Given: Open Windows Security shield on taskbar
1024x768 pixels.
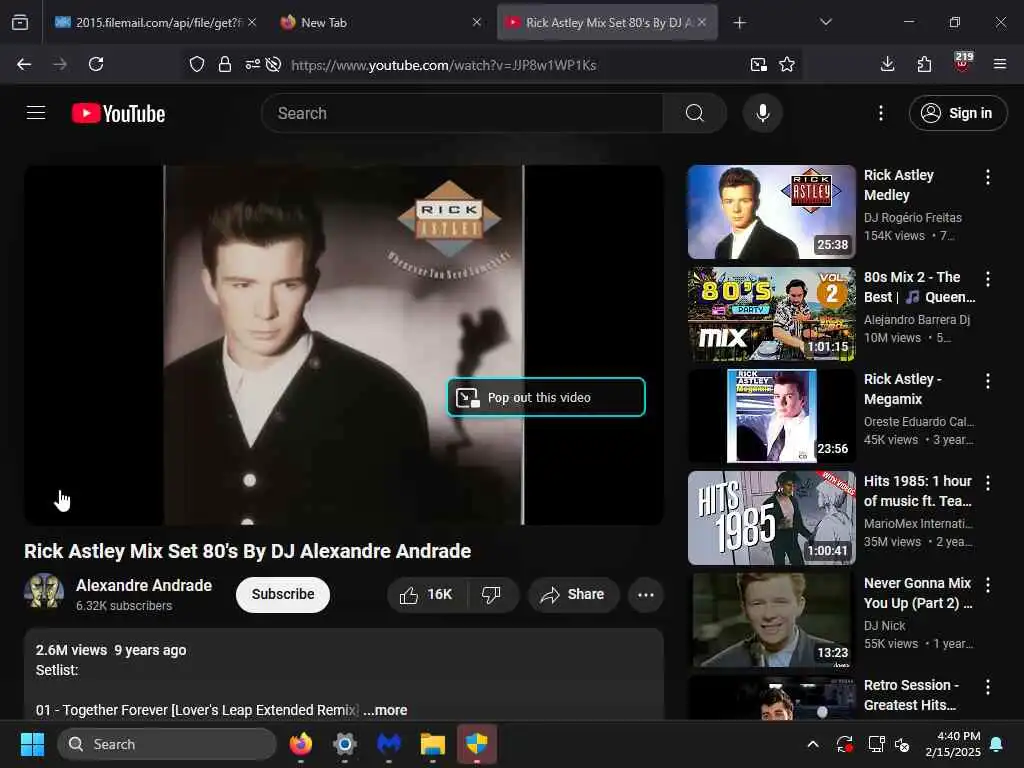Looking at the screenshot, I should pyautogui.click(x=477, y=744).
